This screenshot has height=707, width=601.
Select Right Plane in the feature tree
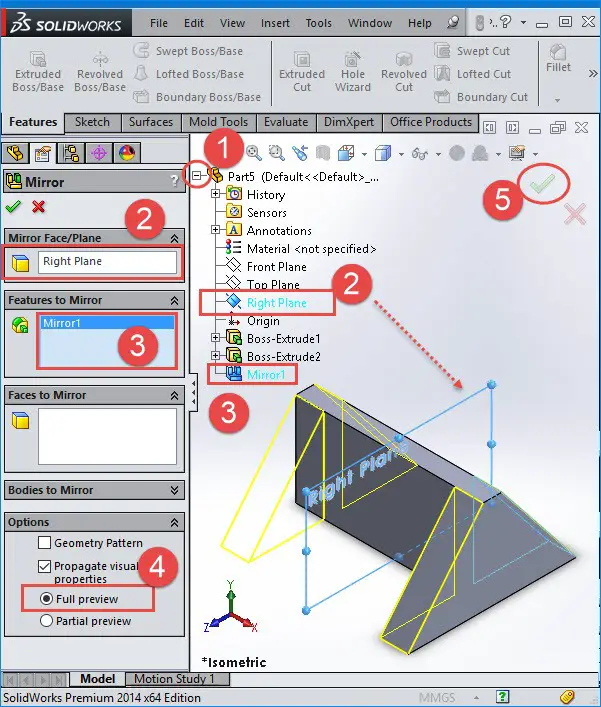(x=276, y=303)
